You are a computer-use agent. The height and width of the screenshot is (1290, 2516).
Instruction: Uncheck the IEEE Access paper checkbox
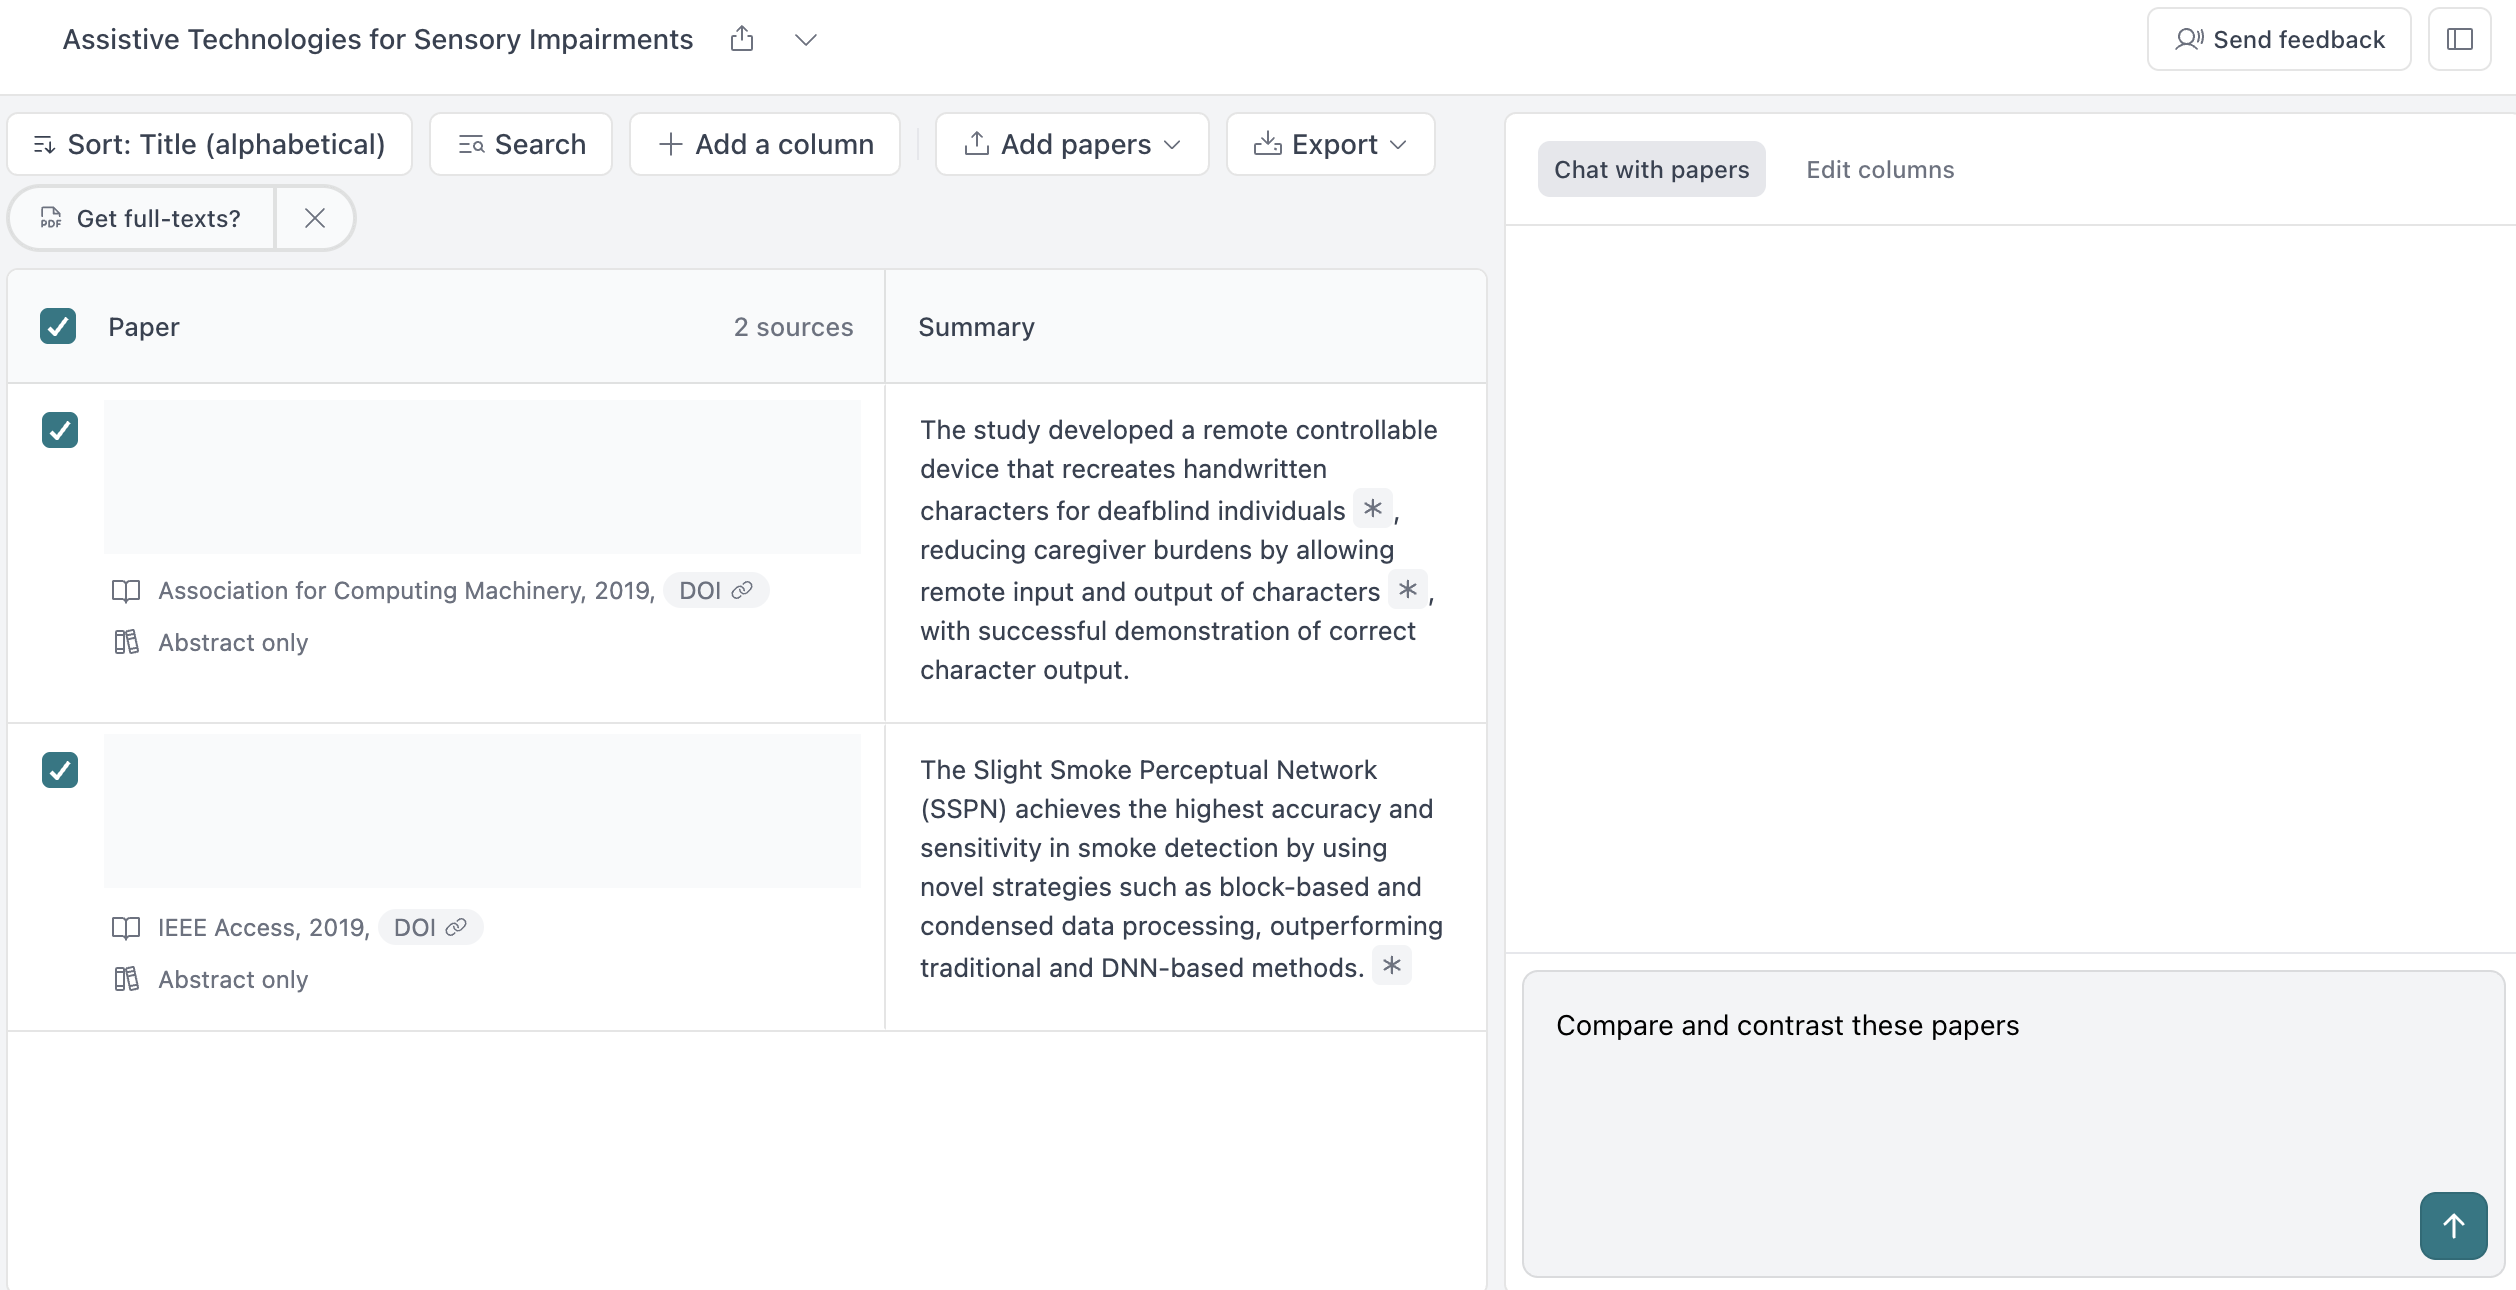(x=60, y=770)
